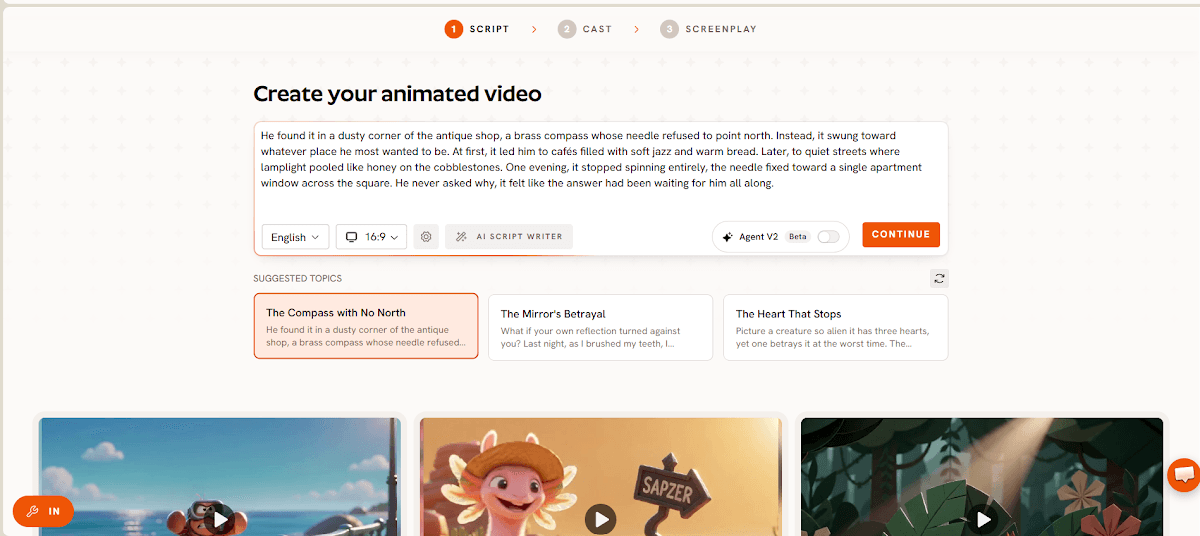Screen dimensions: 1200x536
Task: Play the jungle paper-art video
Action: click(x=983, y=519)
